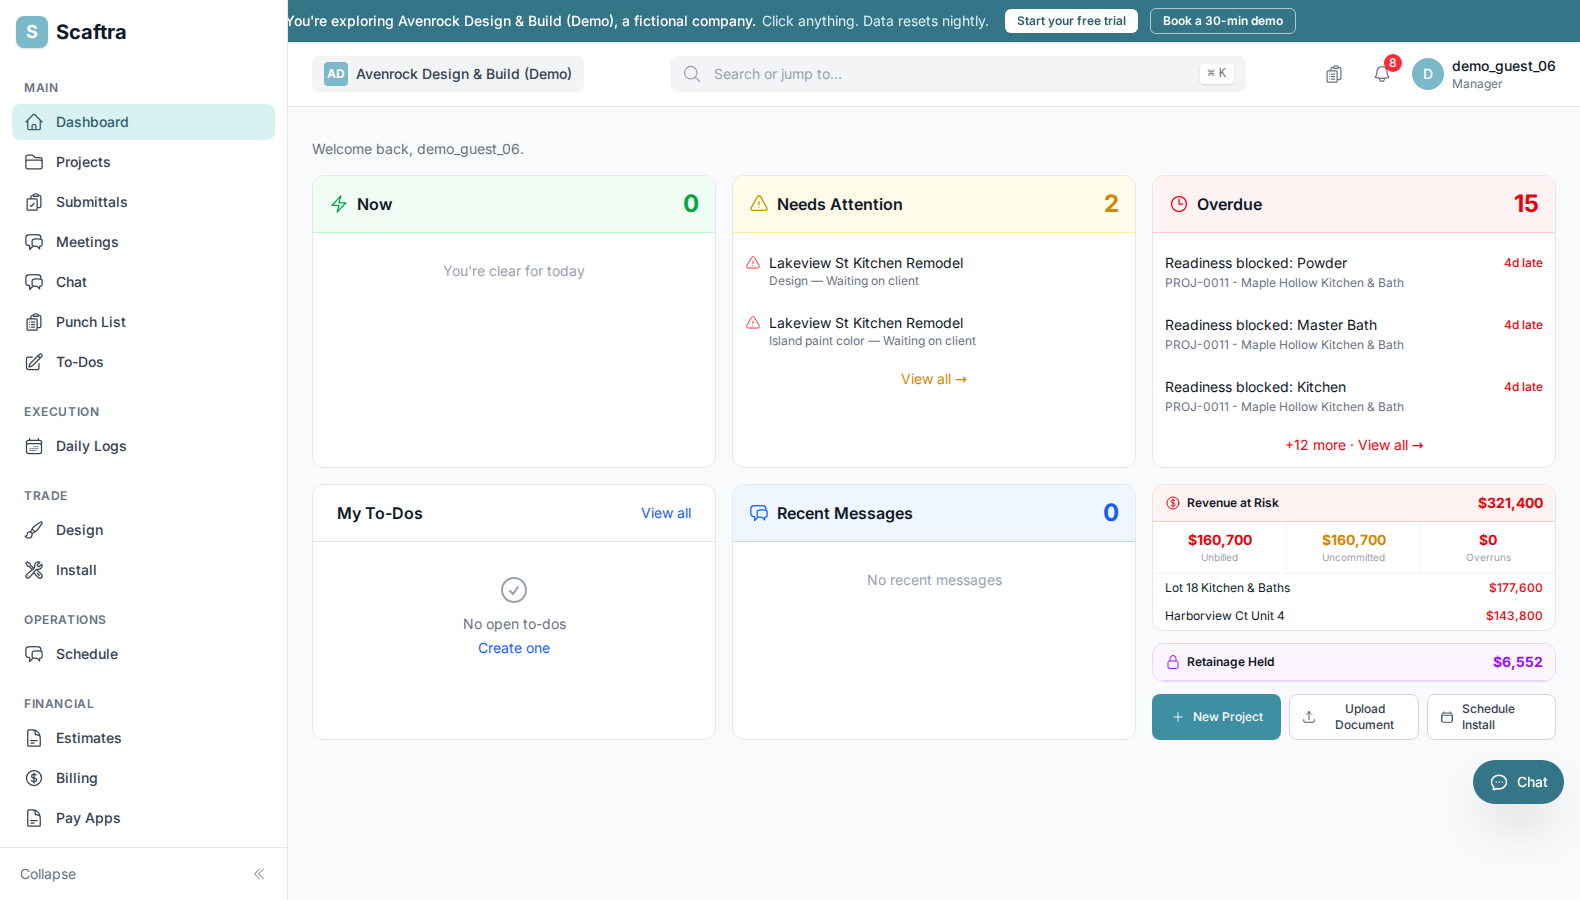1580x900 pixels.
Task: Click the Design brush icon
Action: (x=34, y=530)
